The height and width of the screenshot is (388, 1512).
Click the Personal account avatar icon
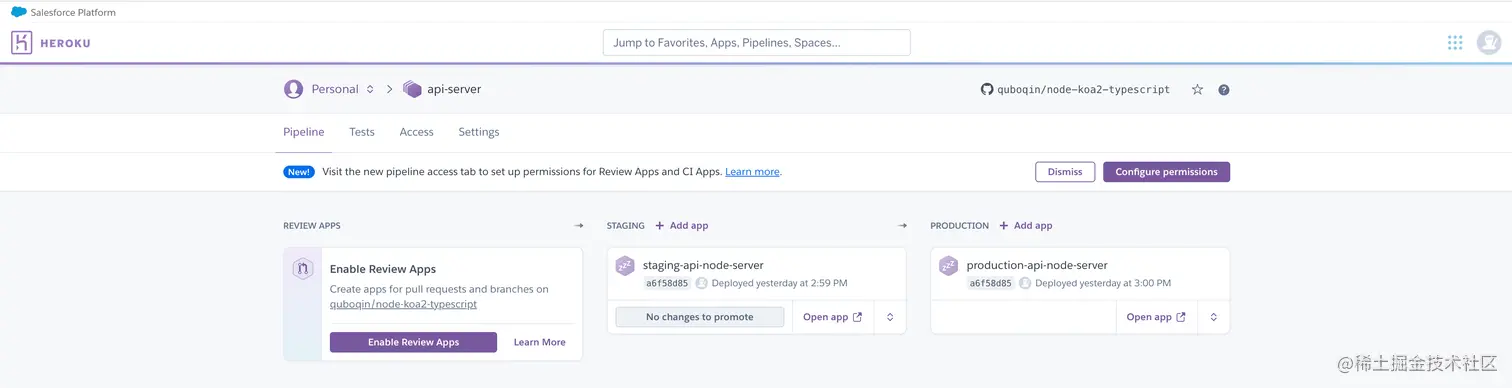coord(293,89)
